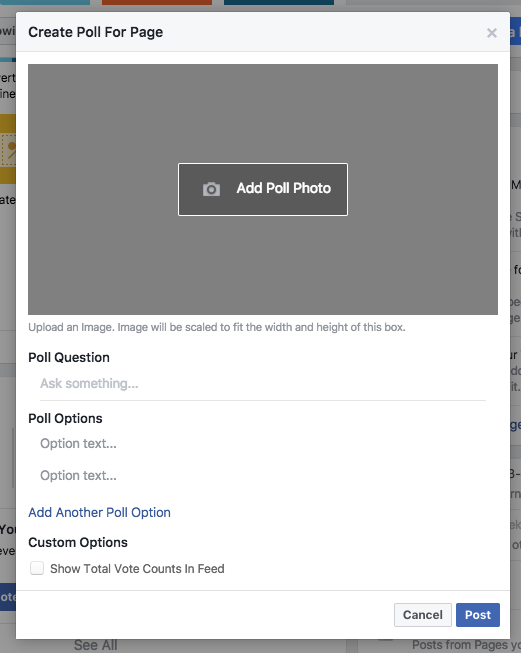Click the blue button beside the dialog's X

point(516,33)
